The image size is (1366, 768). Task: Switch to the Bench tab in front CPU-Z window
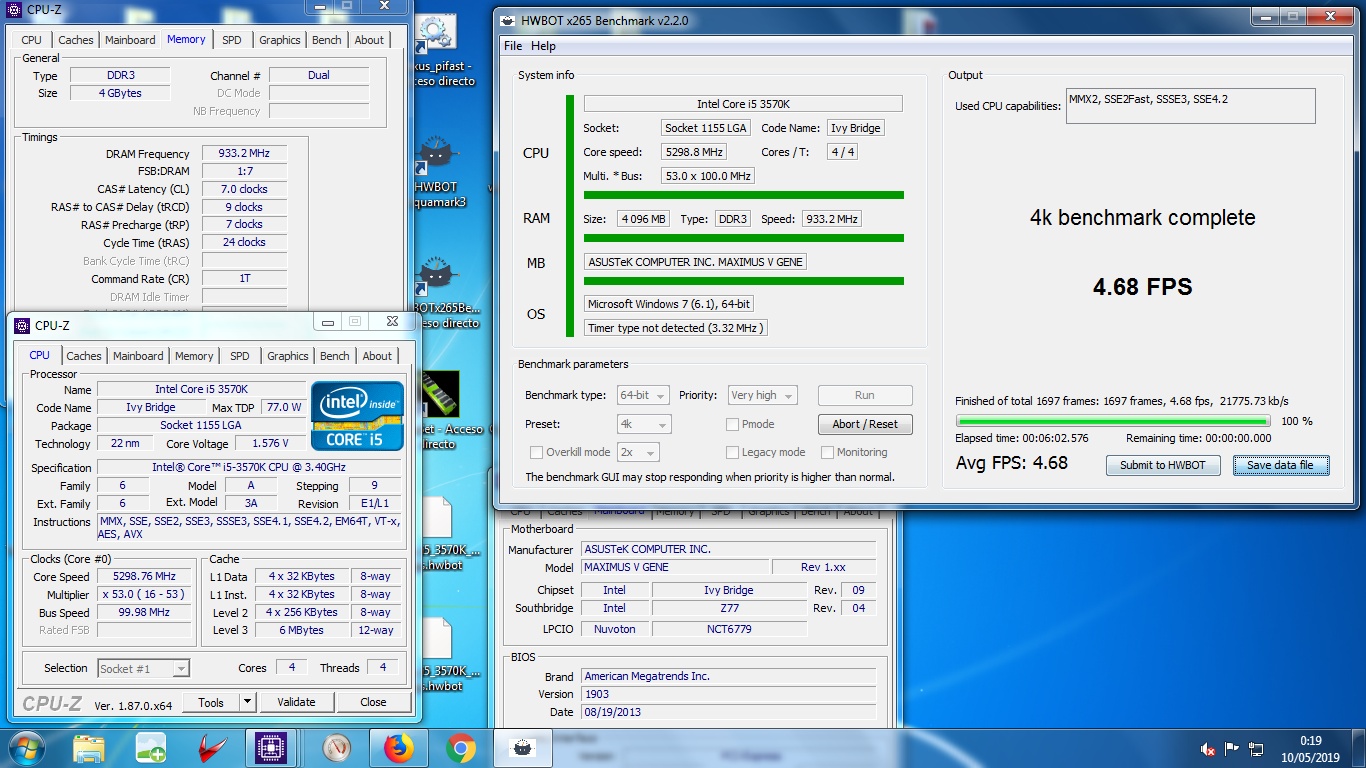(x=335, y=356)
